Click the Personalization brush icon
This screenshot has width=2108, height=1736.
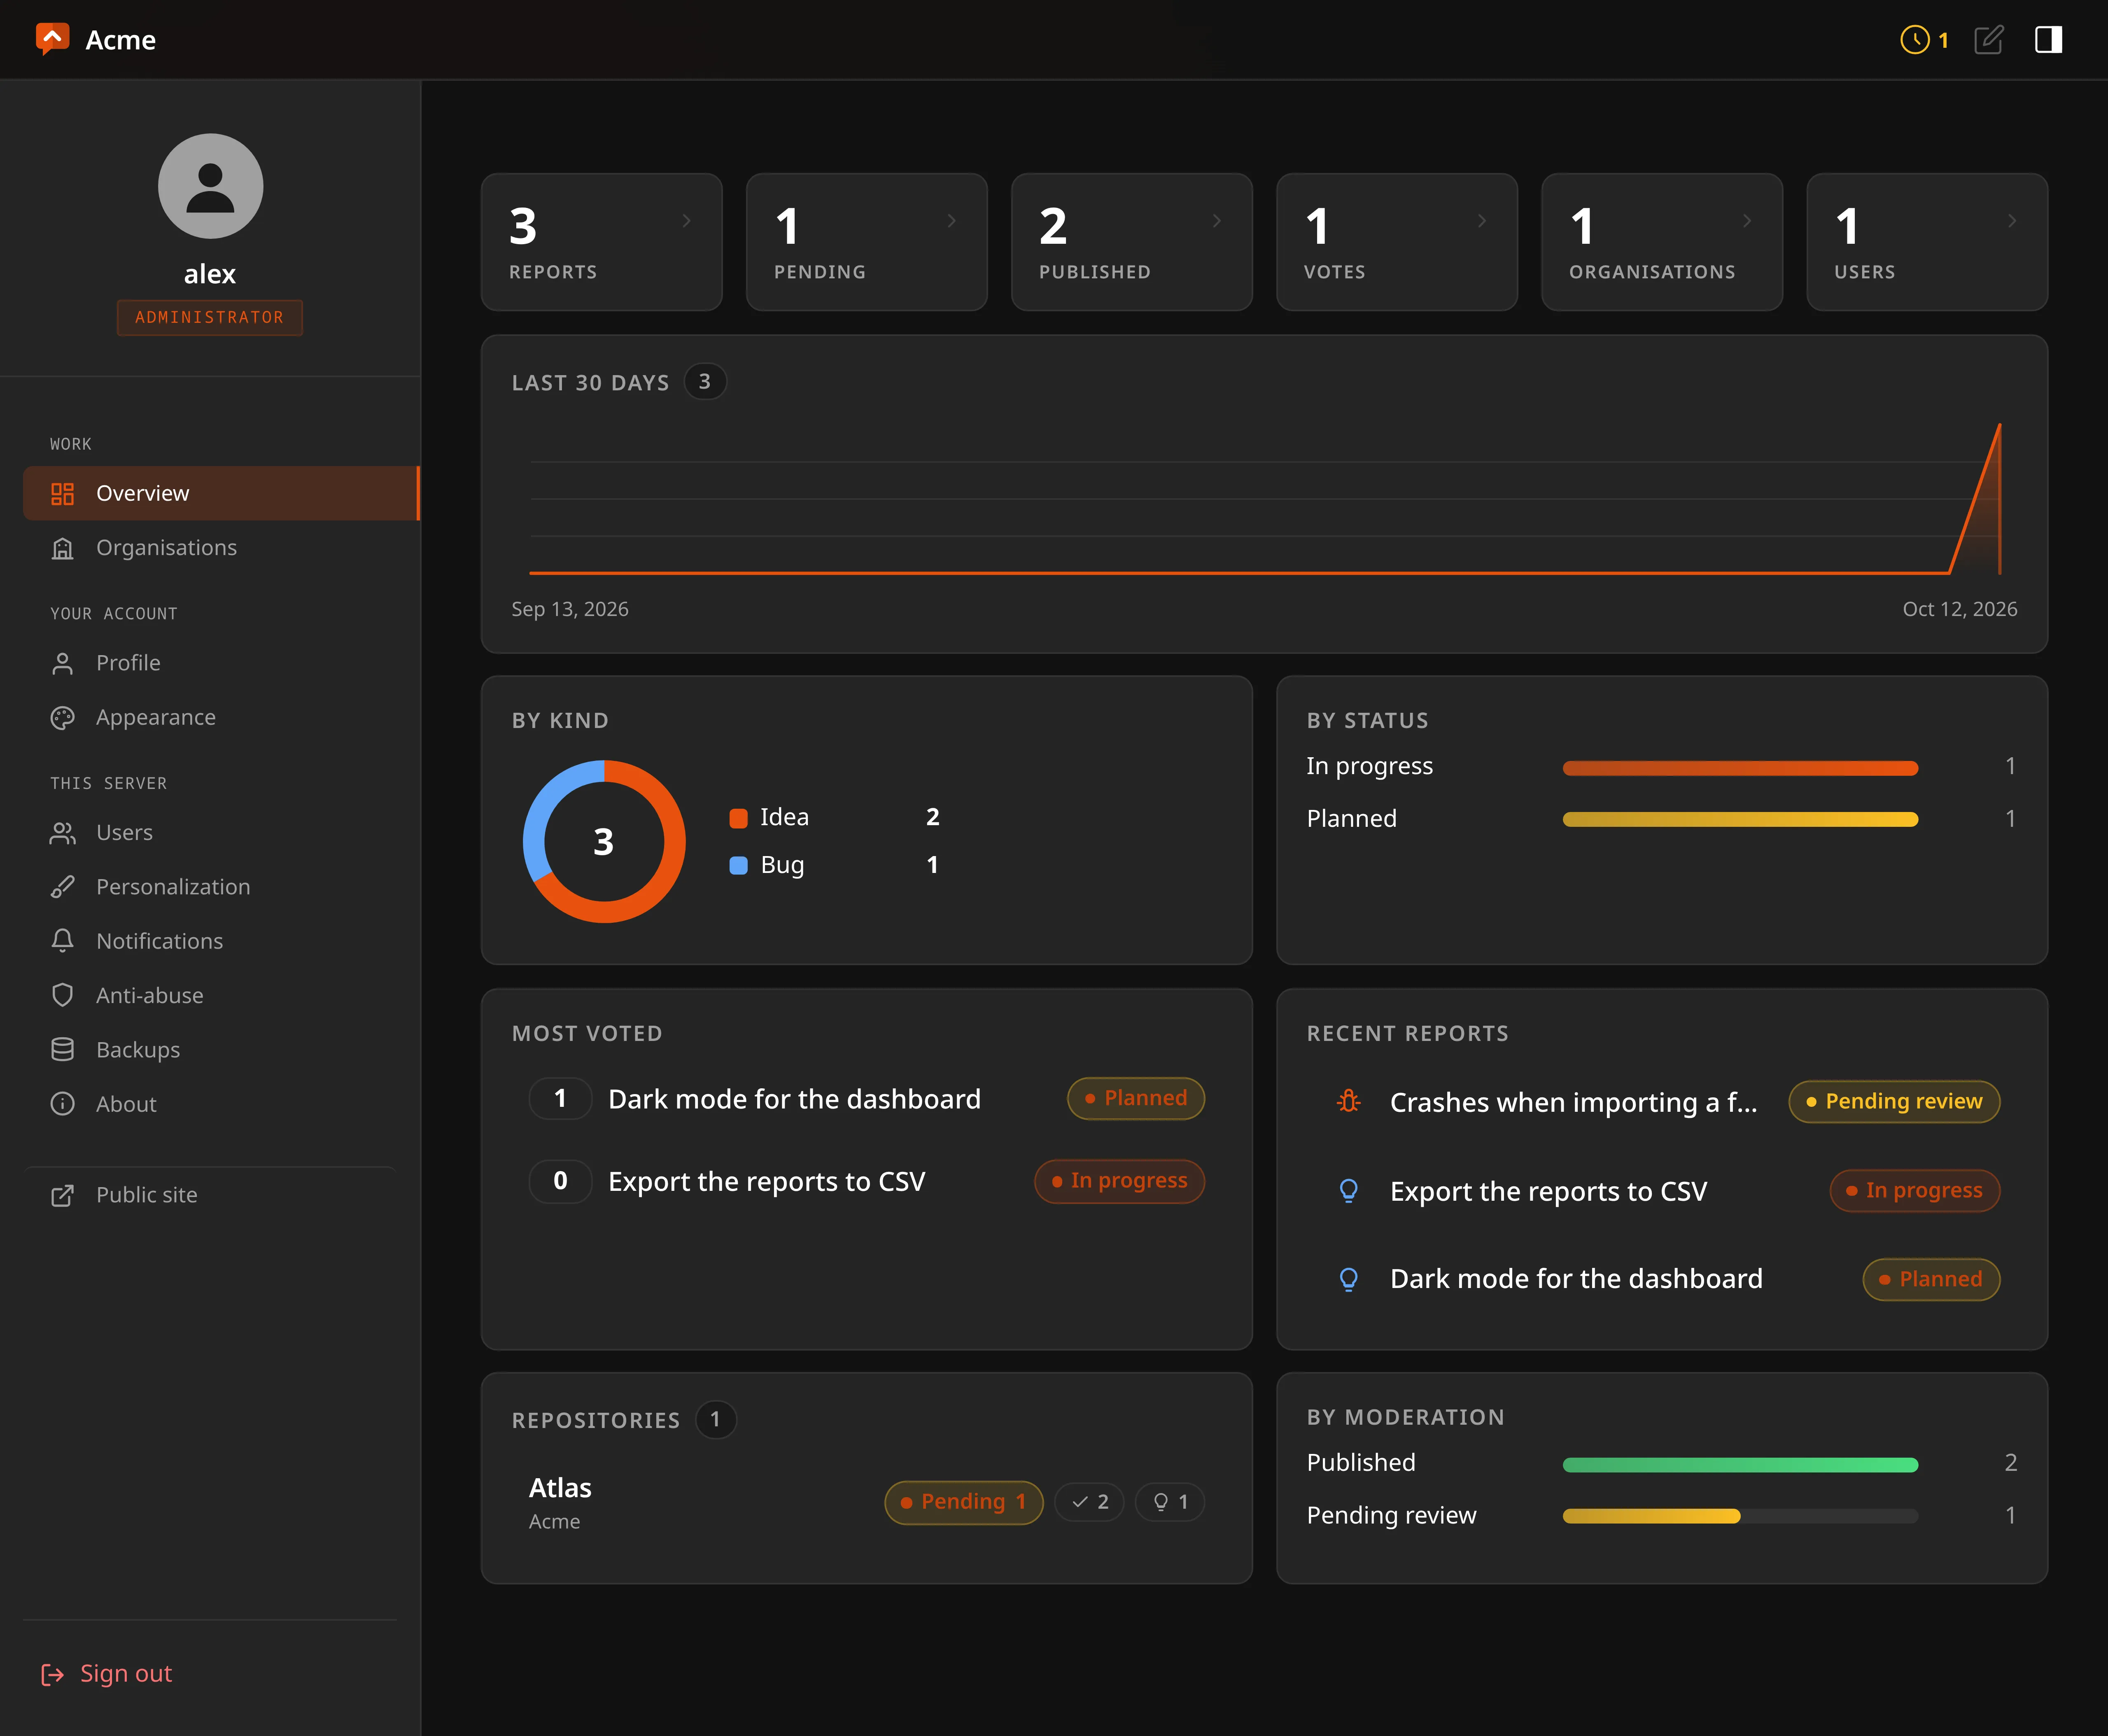click(62, 887)
